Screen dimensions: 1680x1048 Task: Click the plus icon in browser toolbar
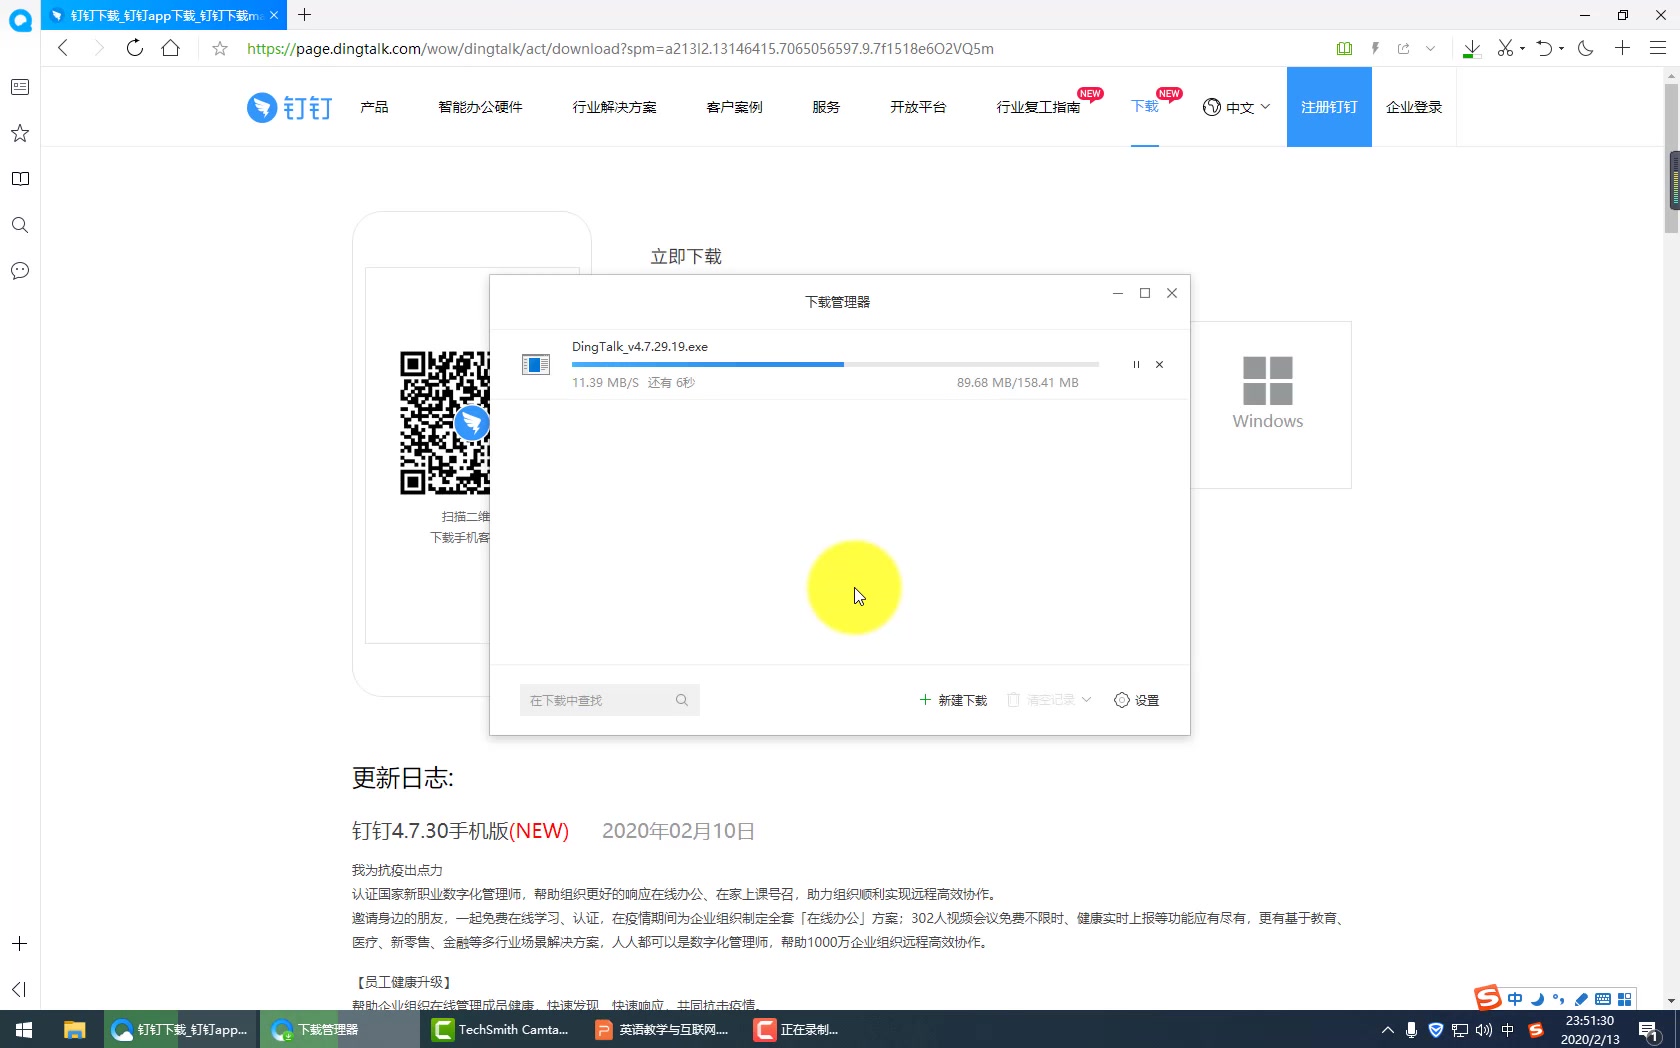[x=1622, y=48]
